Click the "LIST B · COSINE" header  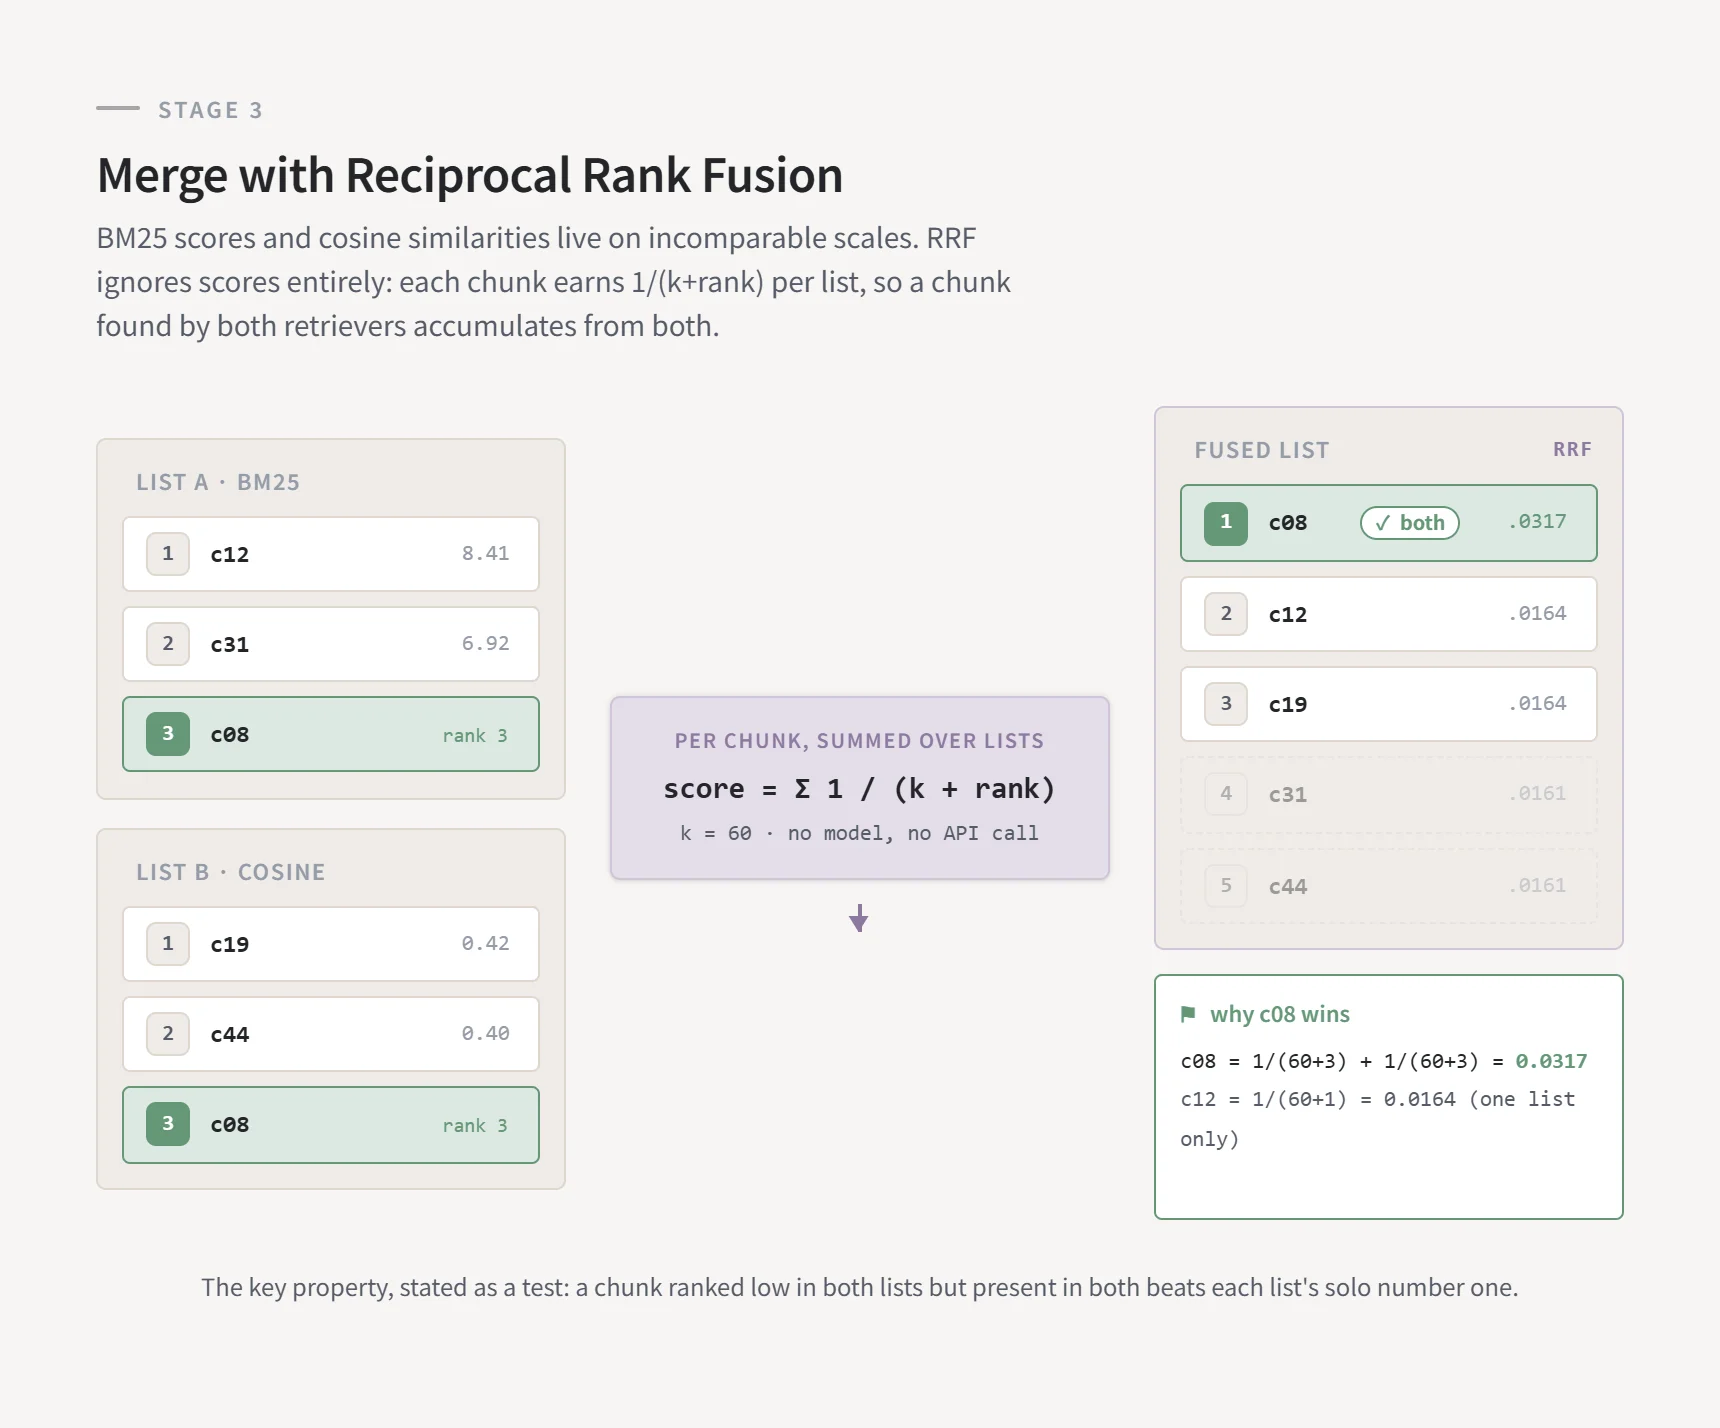pyautogui.click(x=231, y=872)
